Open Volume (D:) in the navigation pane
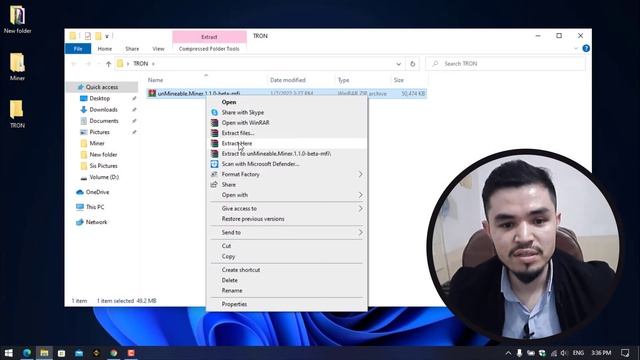The width and height of the screenshot is (640, 360). [104, 177]
